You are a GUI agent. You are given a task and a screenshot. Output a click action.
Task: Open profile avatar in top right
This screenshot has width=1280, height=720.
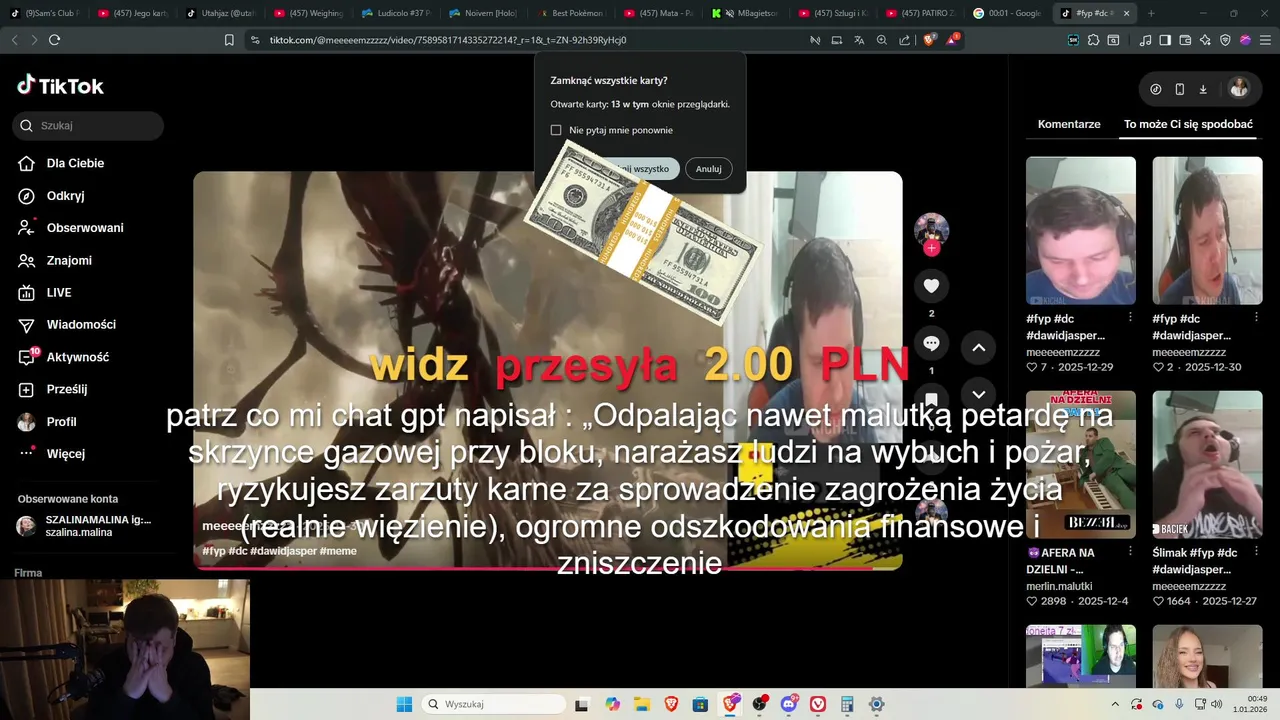(x=1239, y=88)
